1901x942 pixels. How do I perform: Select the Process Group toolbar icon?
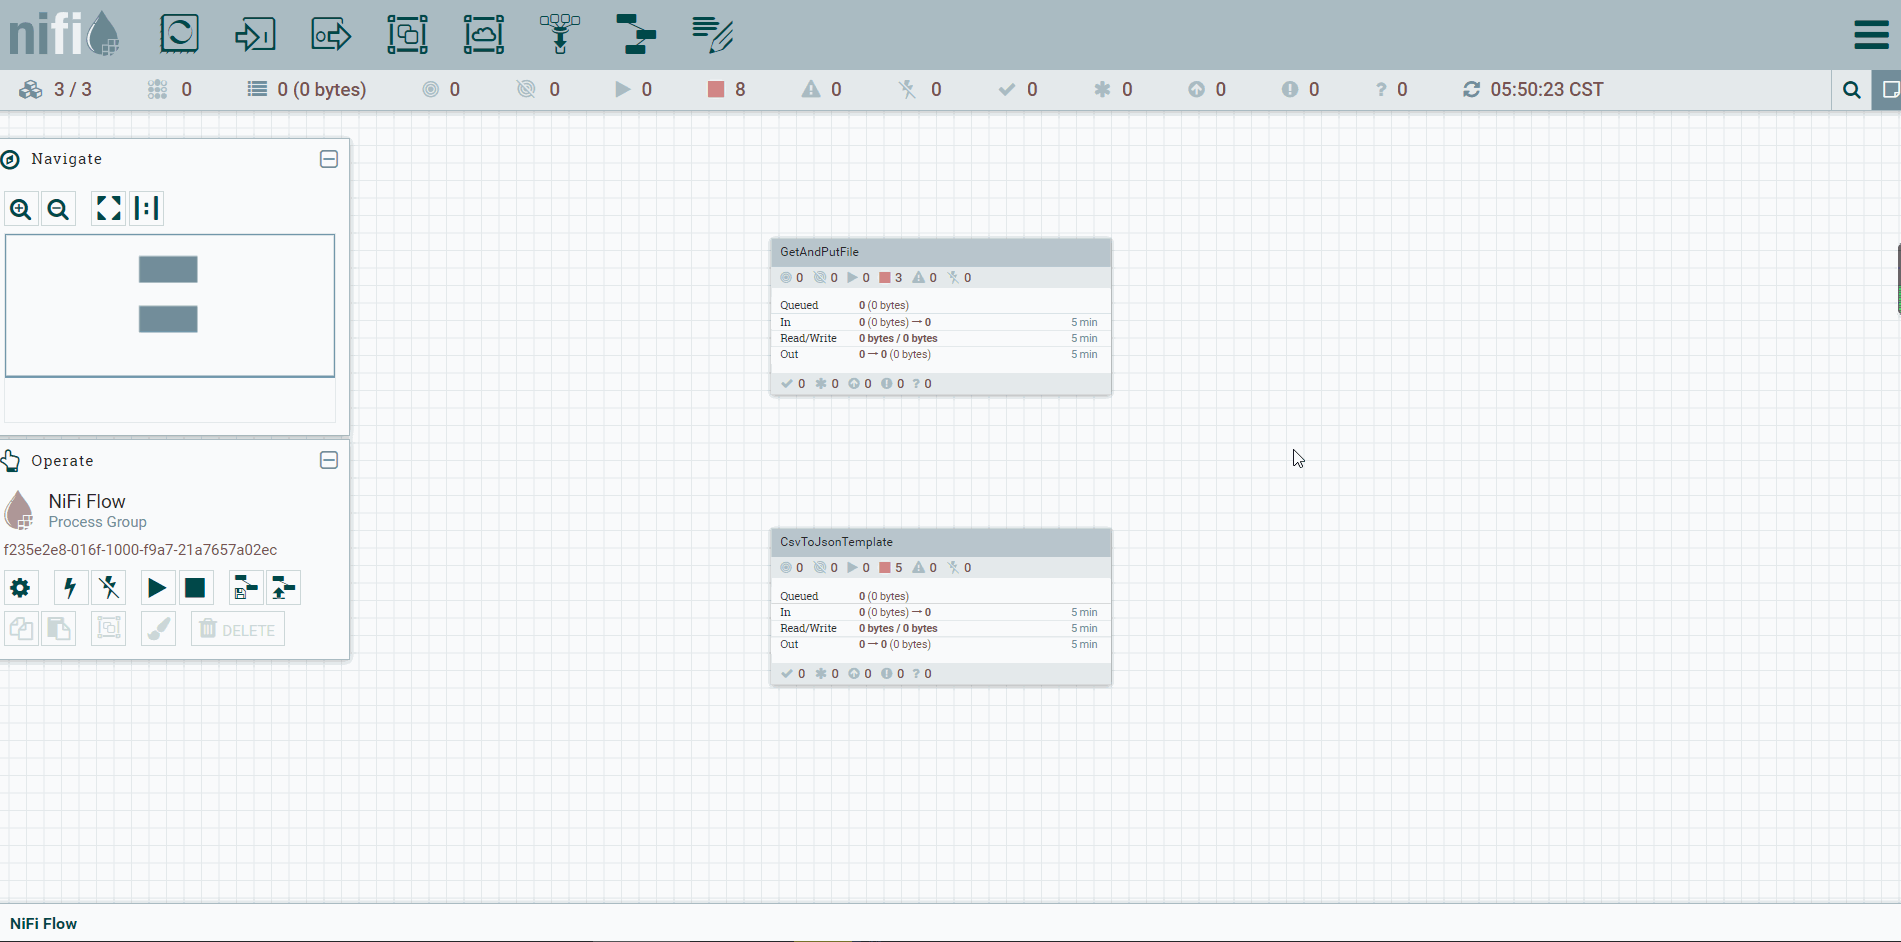pyautogui.click(x=407, y=34)
